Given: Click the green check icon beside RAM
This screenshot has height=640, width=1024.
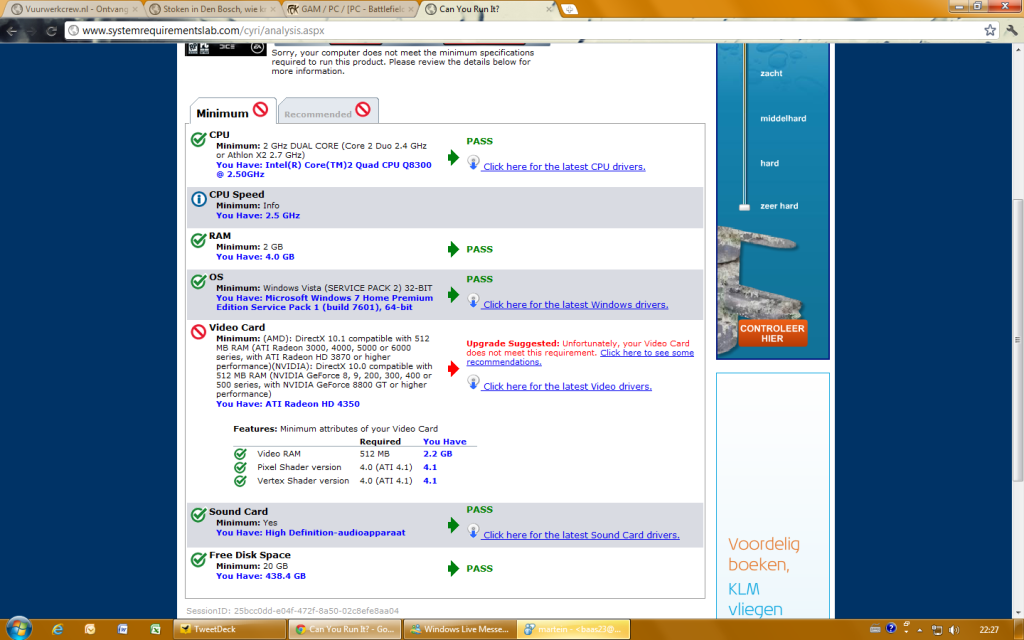Looking at the screenshot, I should (199, 240).
